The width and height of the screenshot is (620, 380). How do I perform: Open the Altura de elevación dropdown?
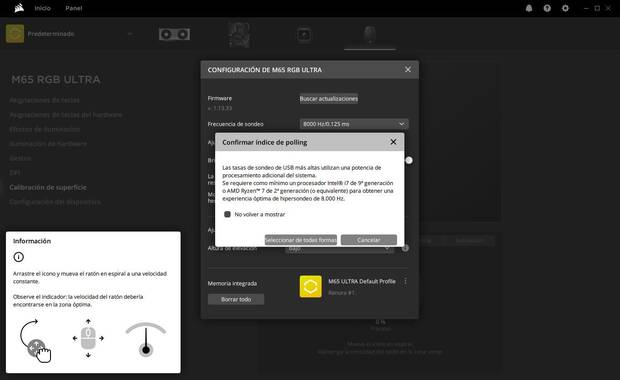(339, 249)
